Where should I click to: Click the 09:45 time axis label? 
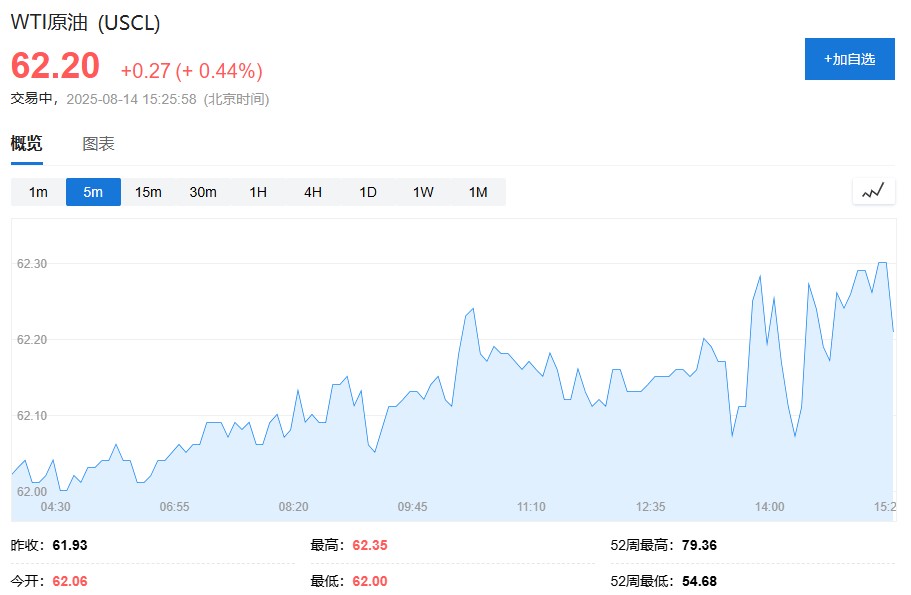(413, 507)
